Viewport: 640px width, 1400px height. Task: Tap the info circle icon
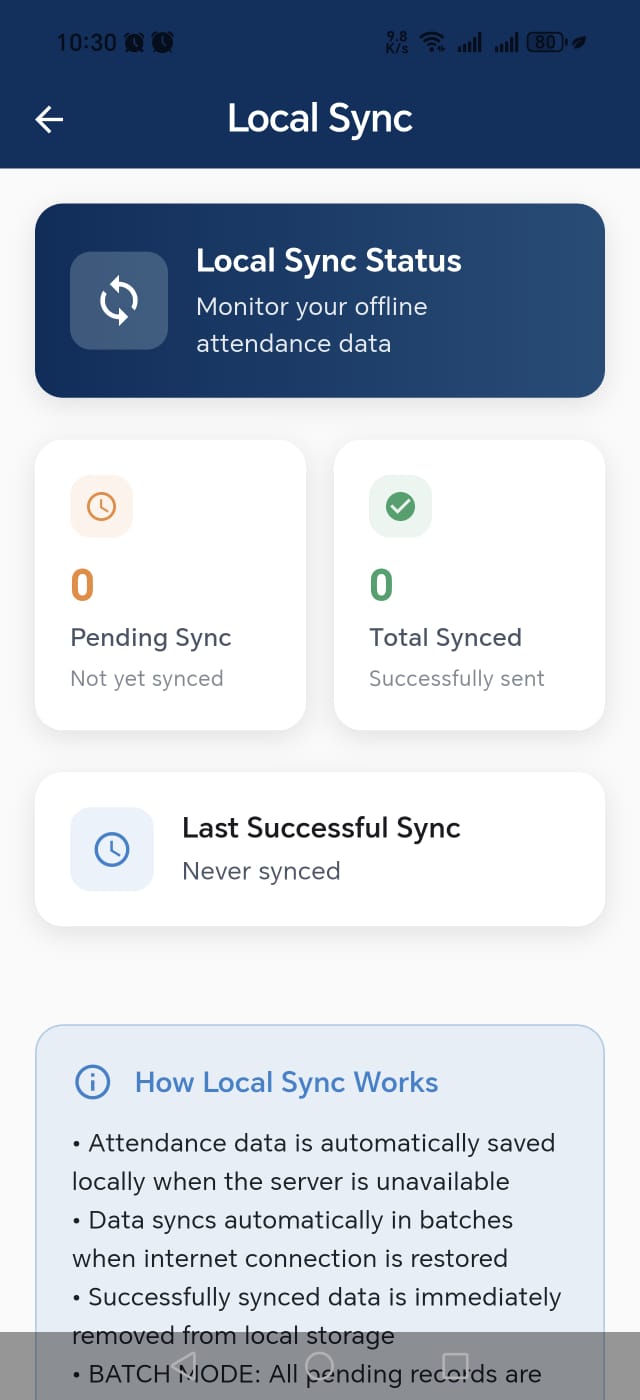tap(93, 1082)
